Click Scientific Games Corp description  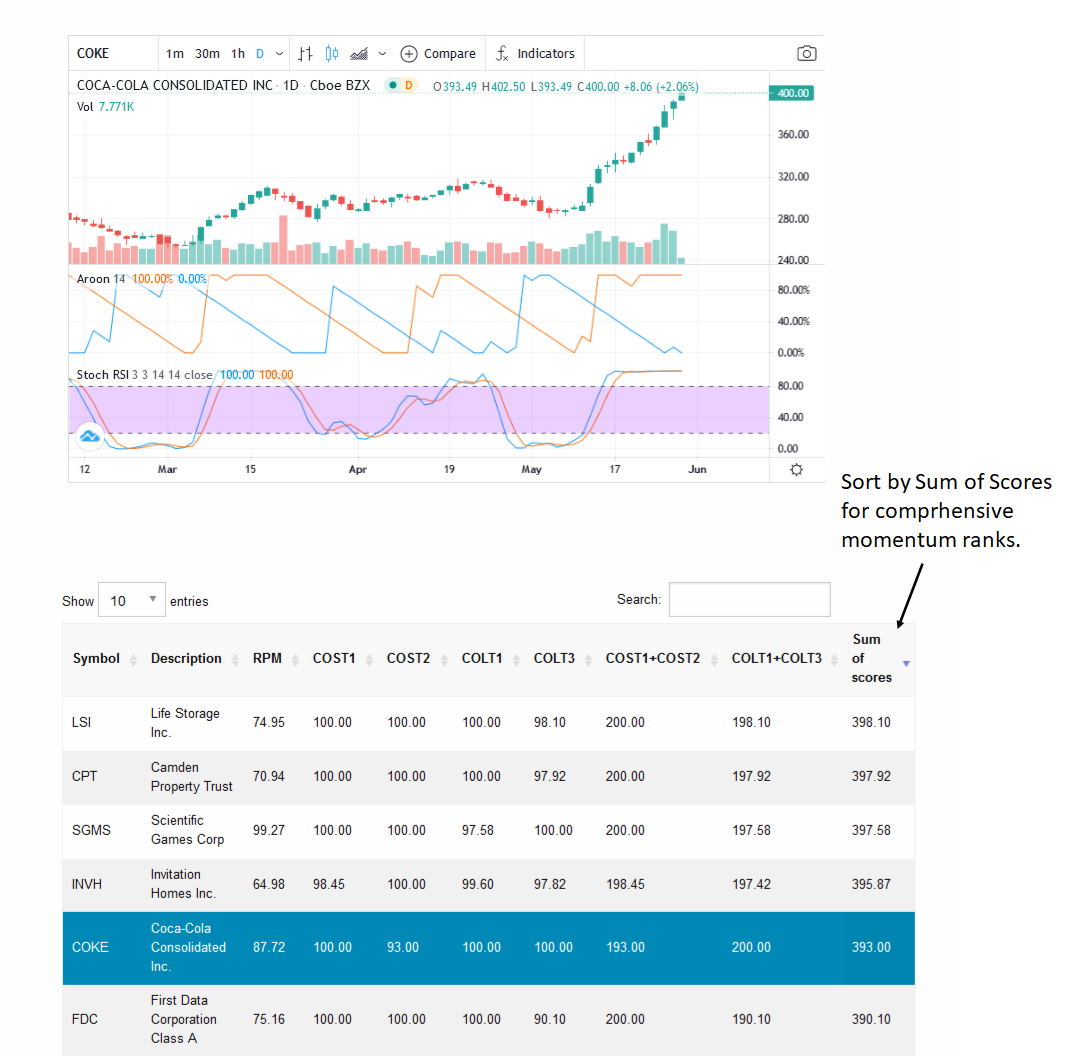[x=187, y=830]
